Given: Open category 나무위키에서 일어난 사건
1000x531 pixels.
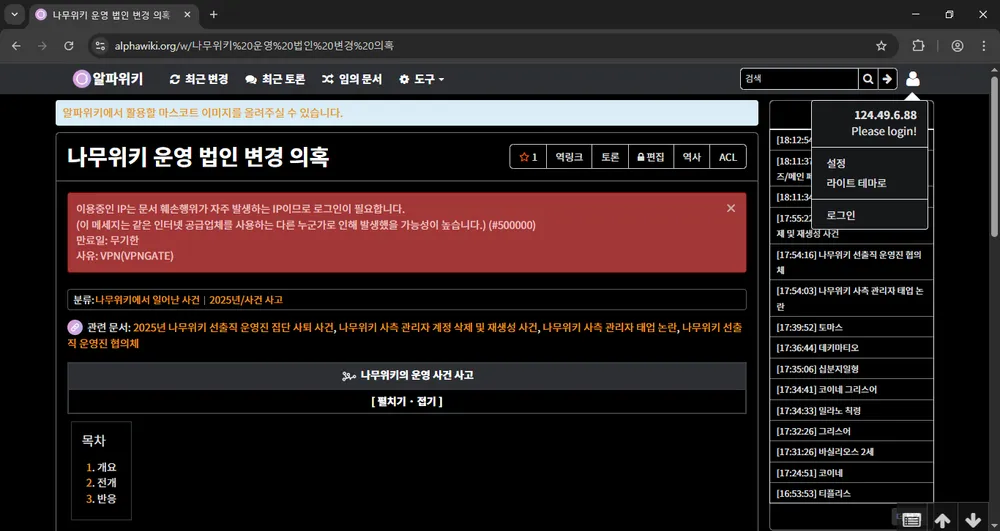Looking at the screenshot, I should [147, 300].
